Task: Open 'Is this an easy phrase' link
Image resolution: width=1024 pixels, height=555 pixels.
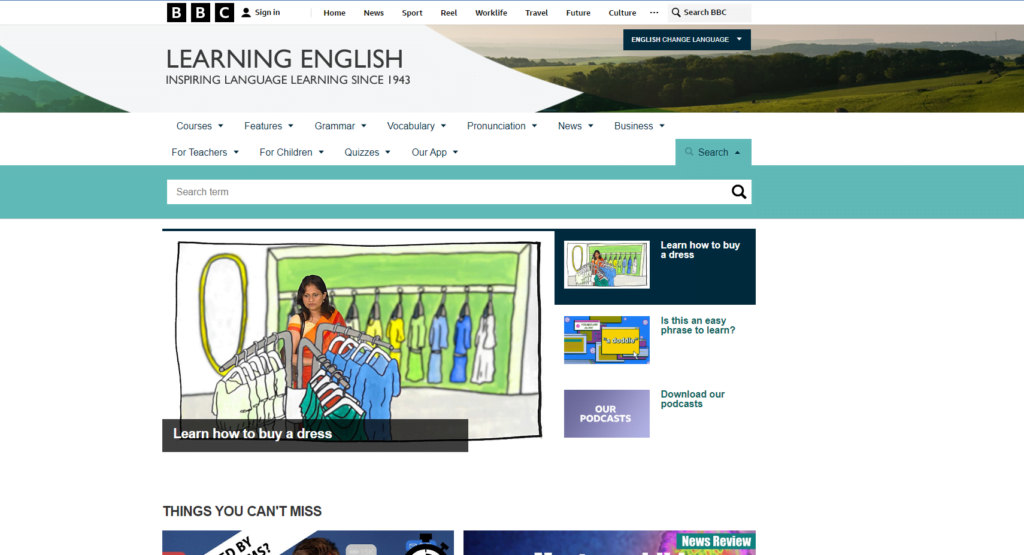Action: pyautogui.click(x=697, y=325)
